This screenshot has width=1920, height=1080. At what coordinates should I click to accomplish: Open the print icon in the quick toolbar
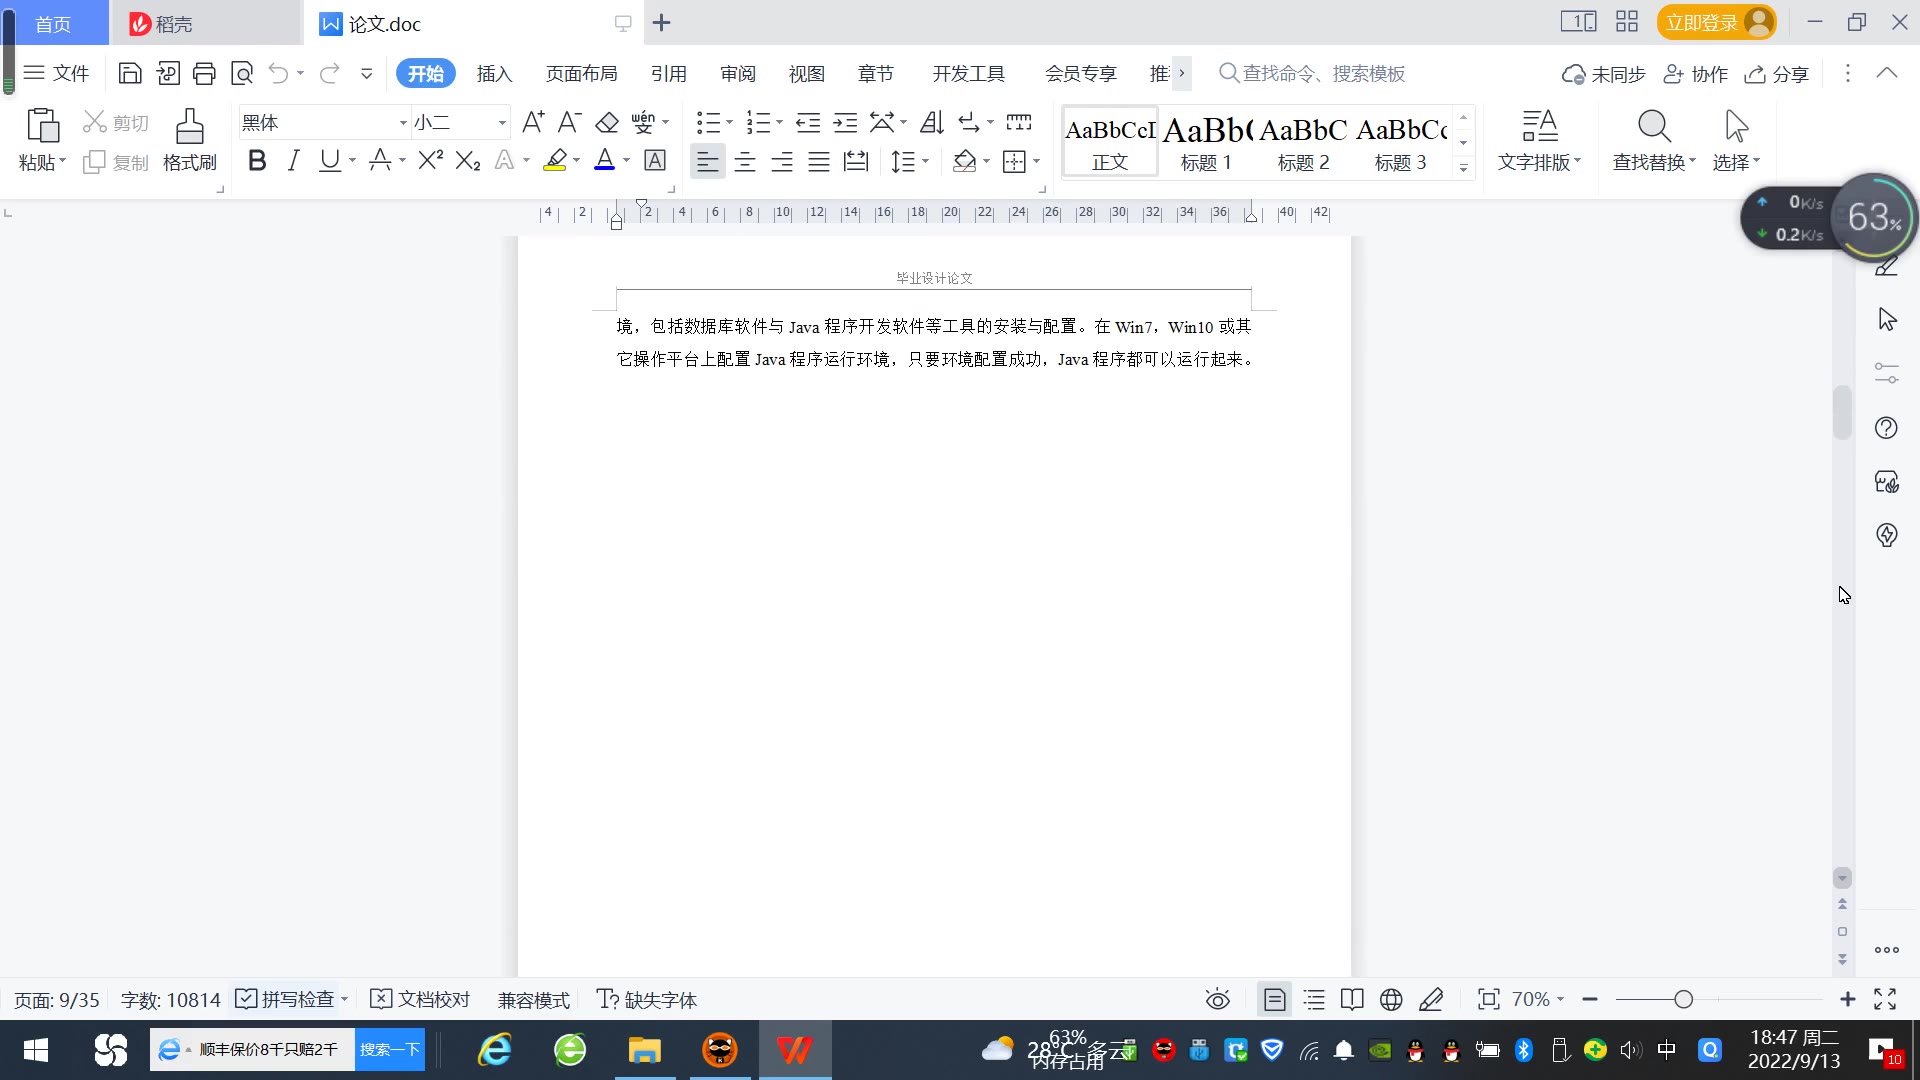coord(204,73)
